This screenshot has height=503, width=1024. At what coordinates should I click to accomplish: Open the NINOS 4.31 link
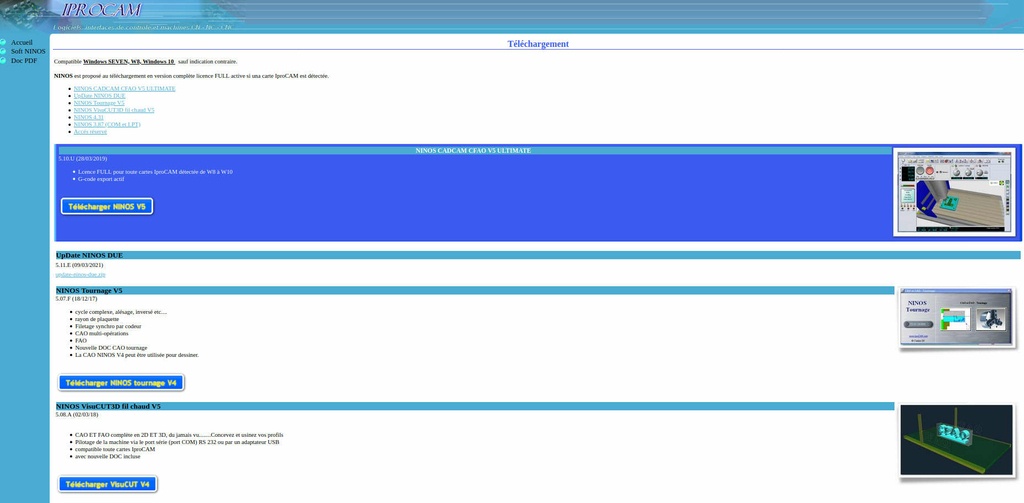pos(88,117)
